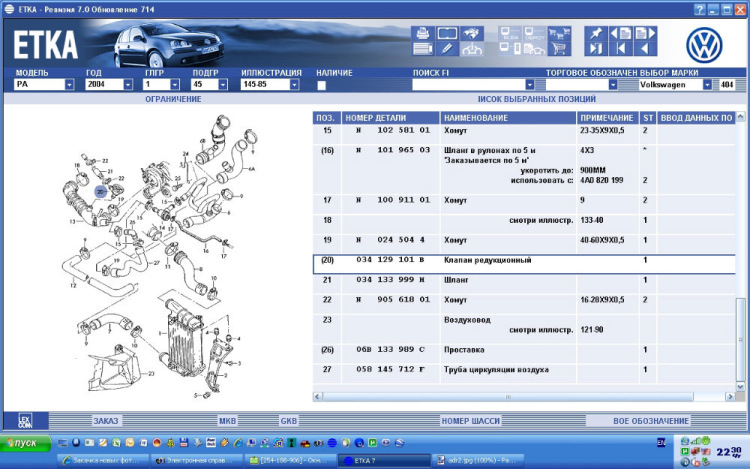Screen dimensions: 750x469
Task: Click the plain left triangle back icon
Action: click(645, 49)
